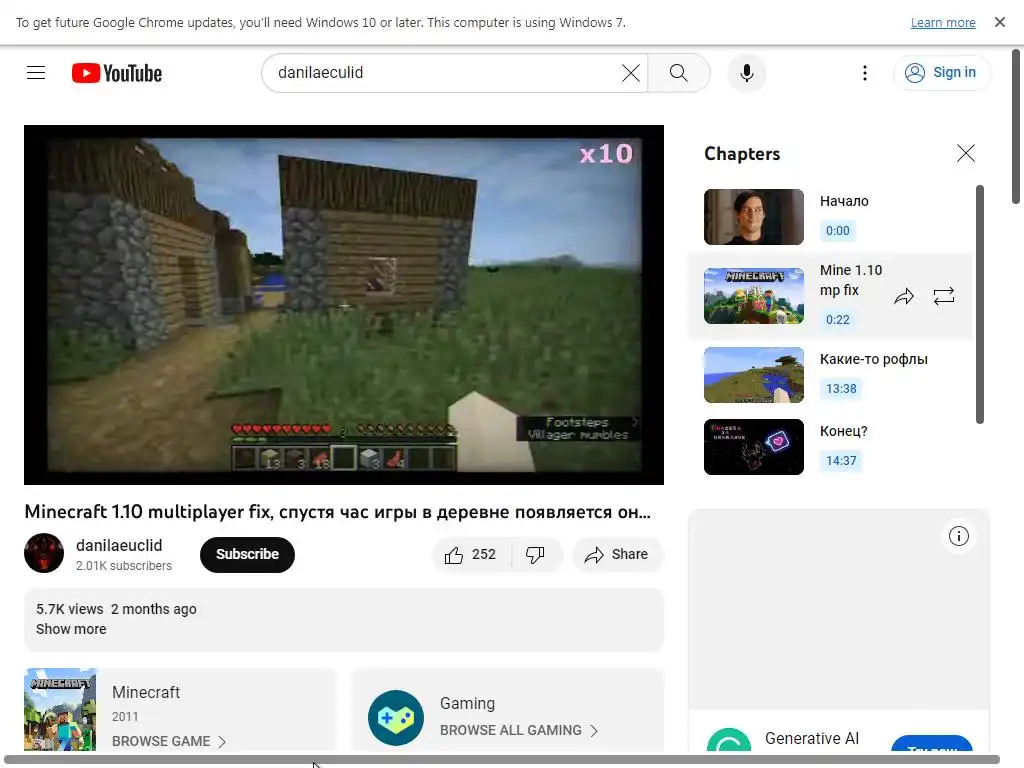
Task: Open the YouTube hamburger guide menu
Action: coord(36,72)
